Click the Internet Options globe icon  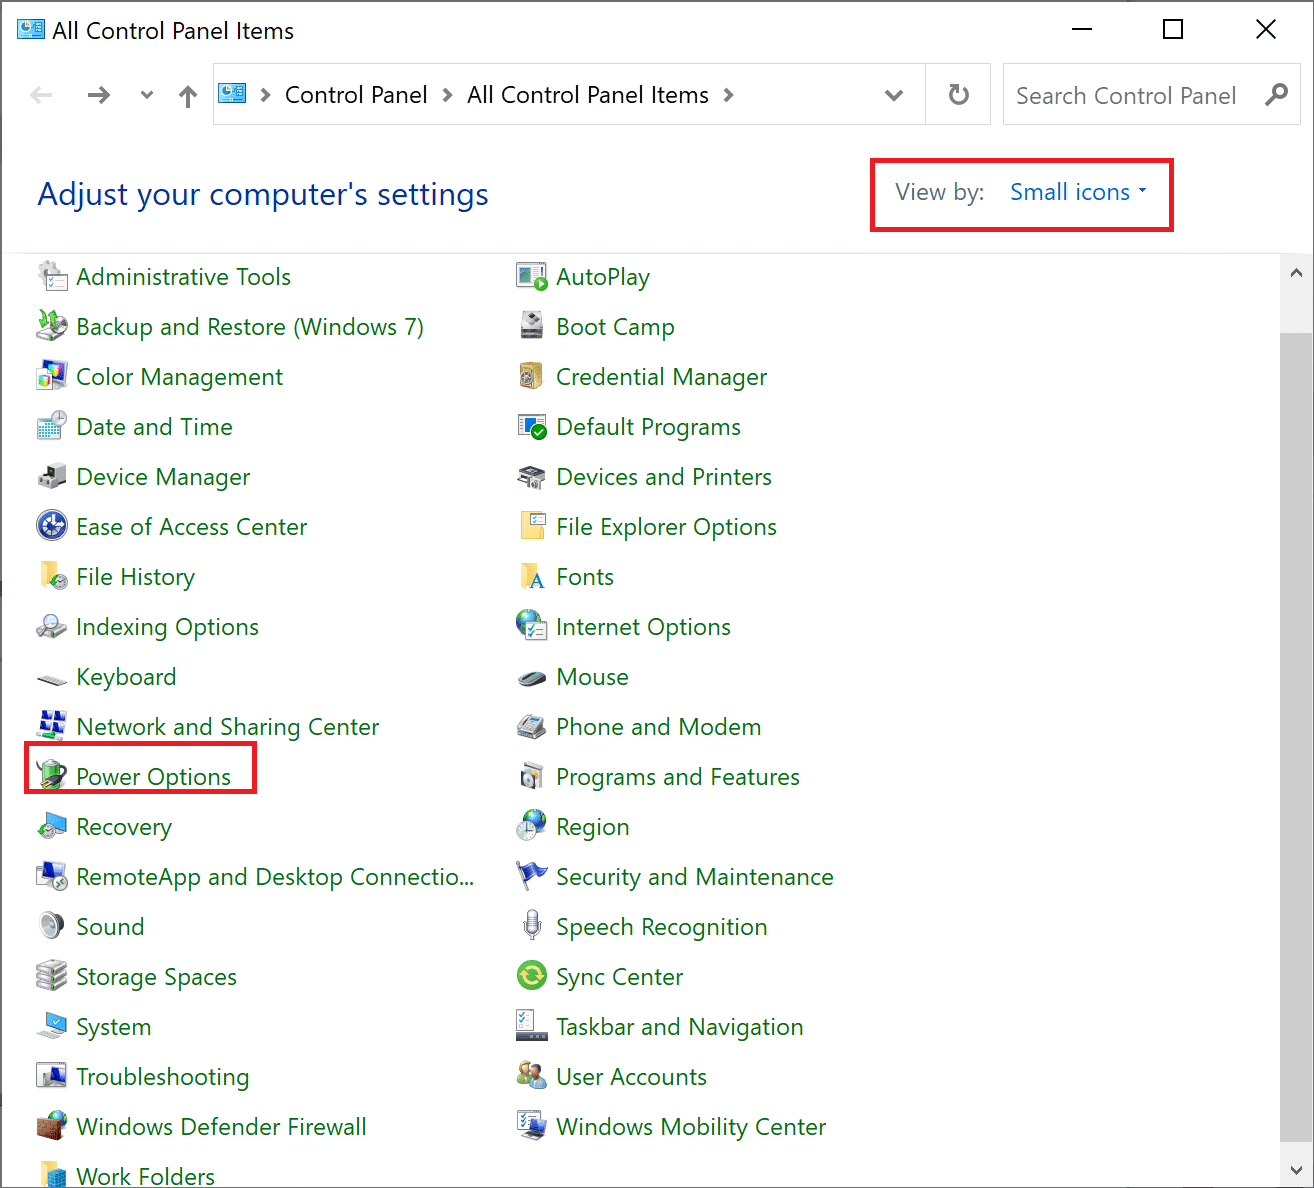pyautogui.click(x=532, y=626)
